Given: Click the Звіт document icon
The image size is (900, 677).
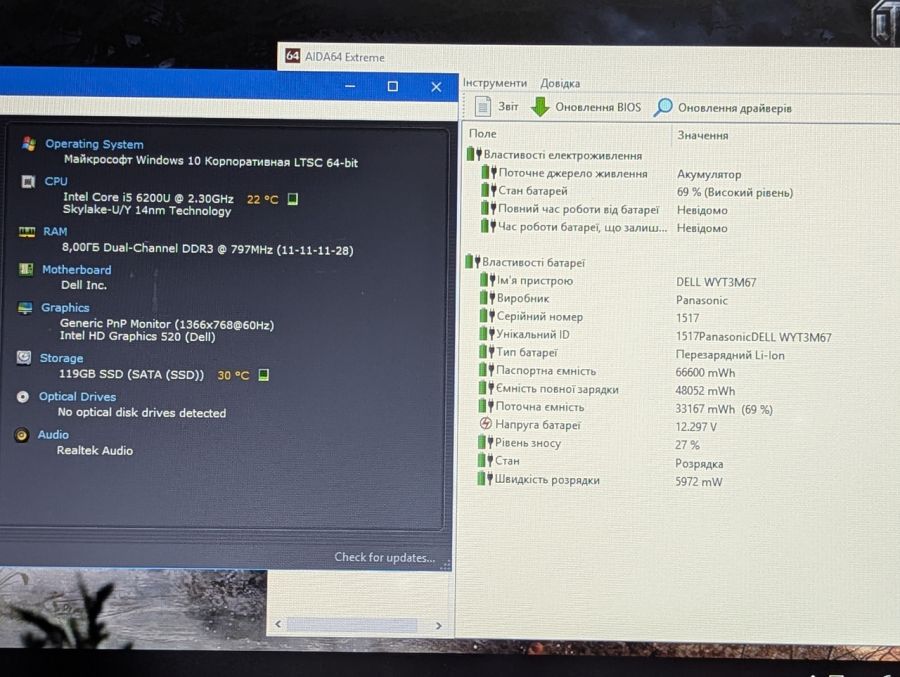Looking at the screenshot, I should click(x=483, y=106).
